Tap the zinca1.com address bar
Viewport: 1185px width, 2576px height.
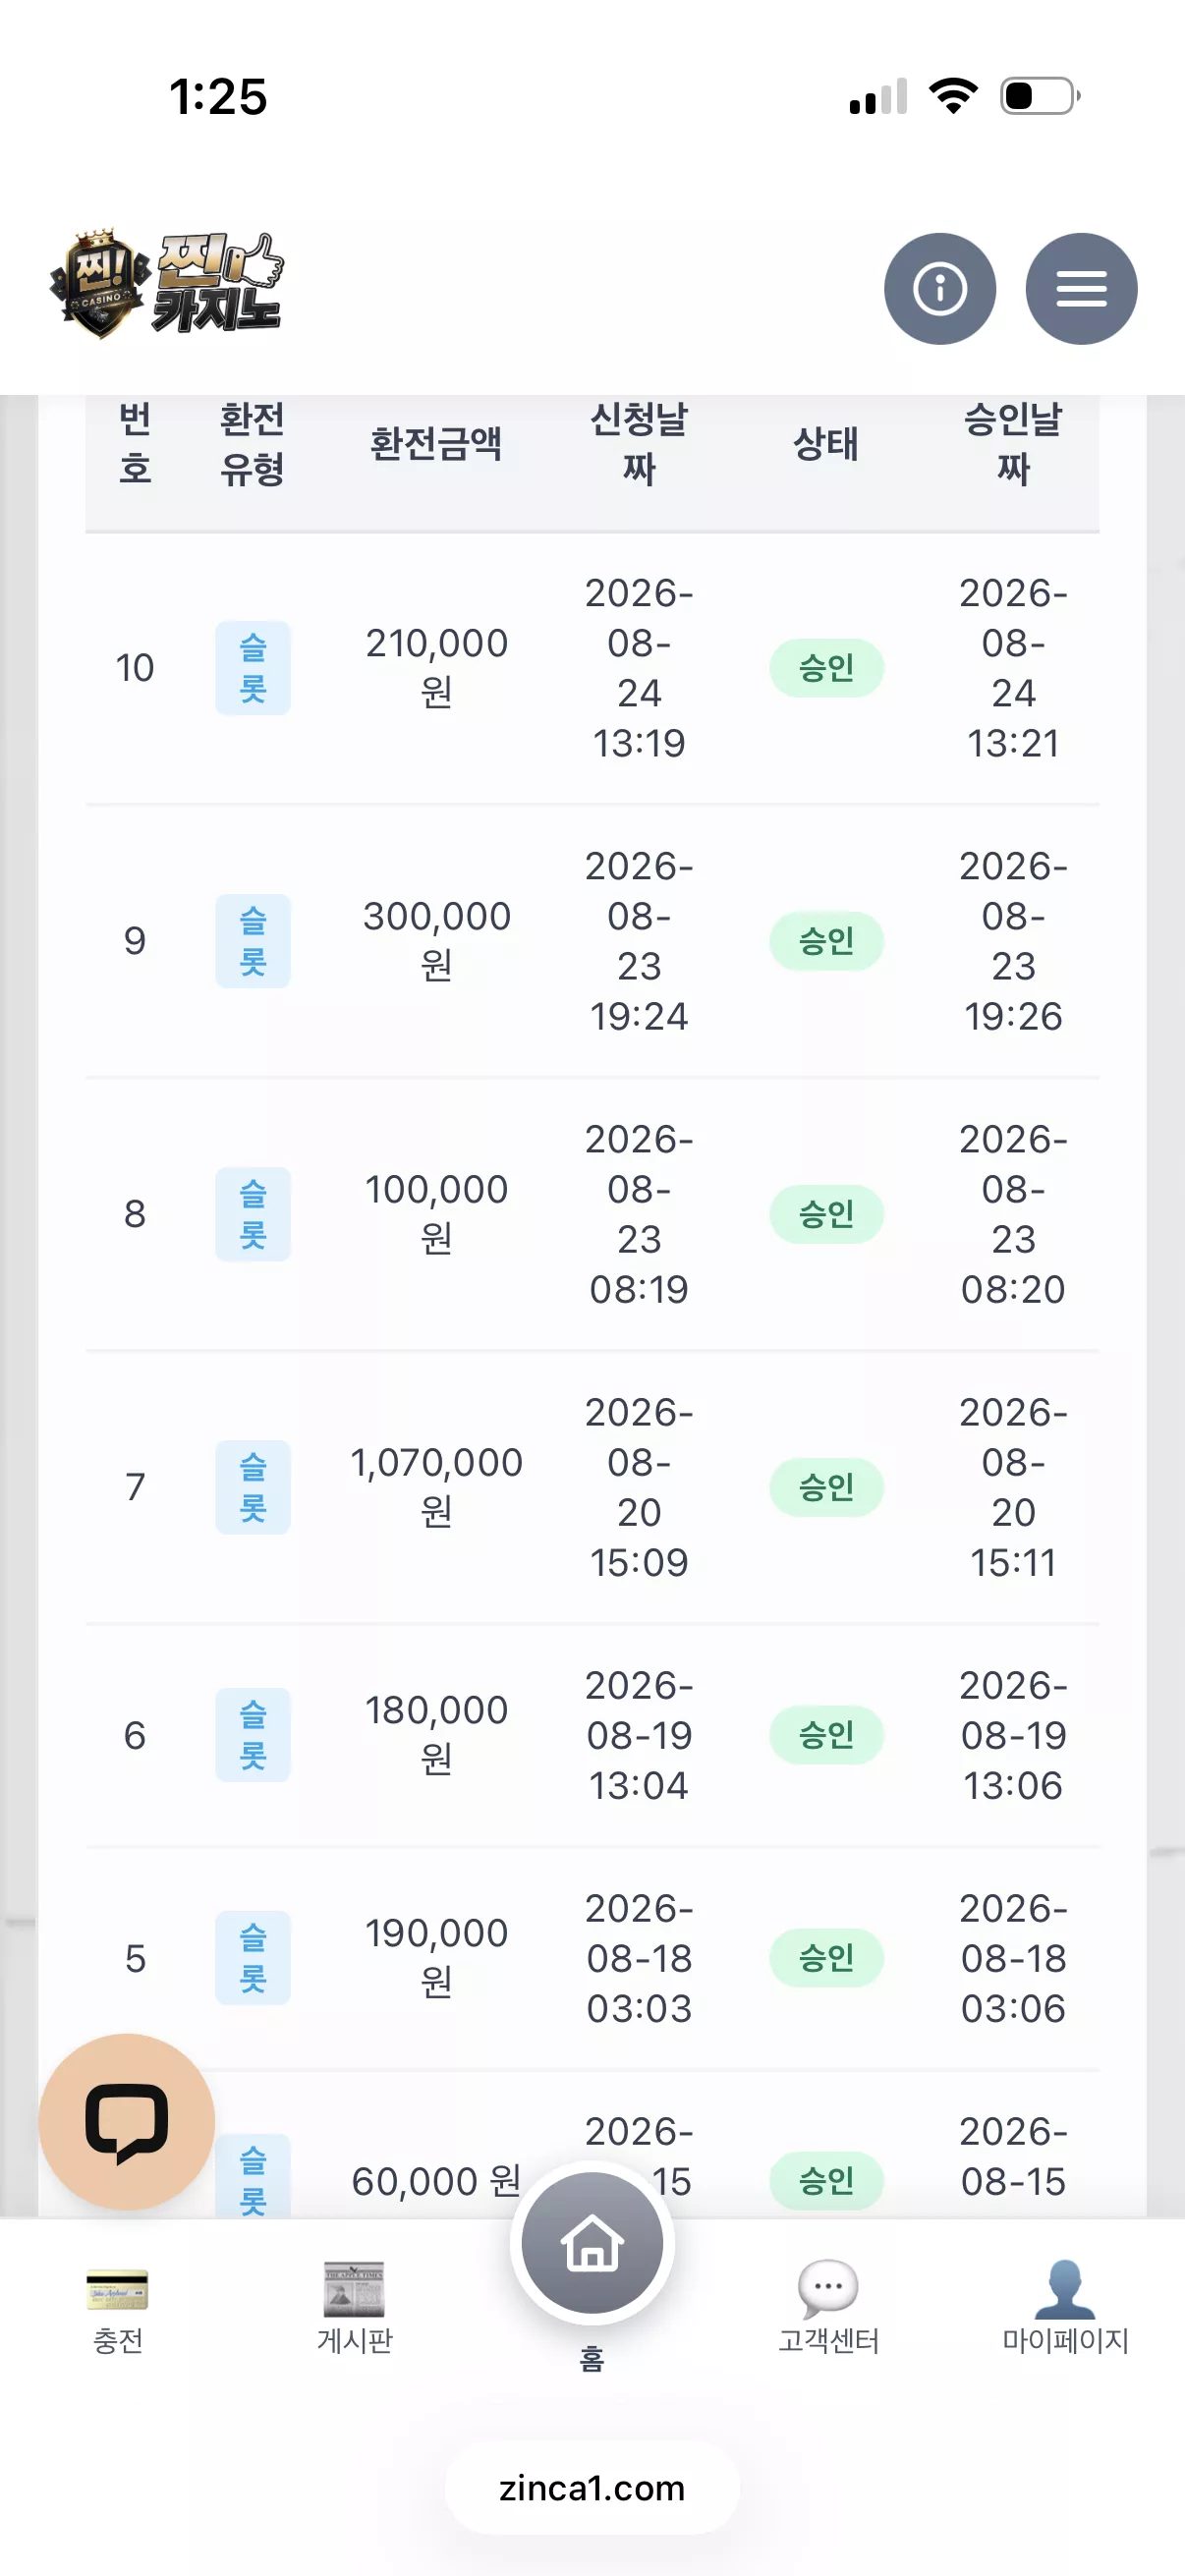click(x=592, y=2488)
